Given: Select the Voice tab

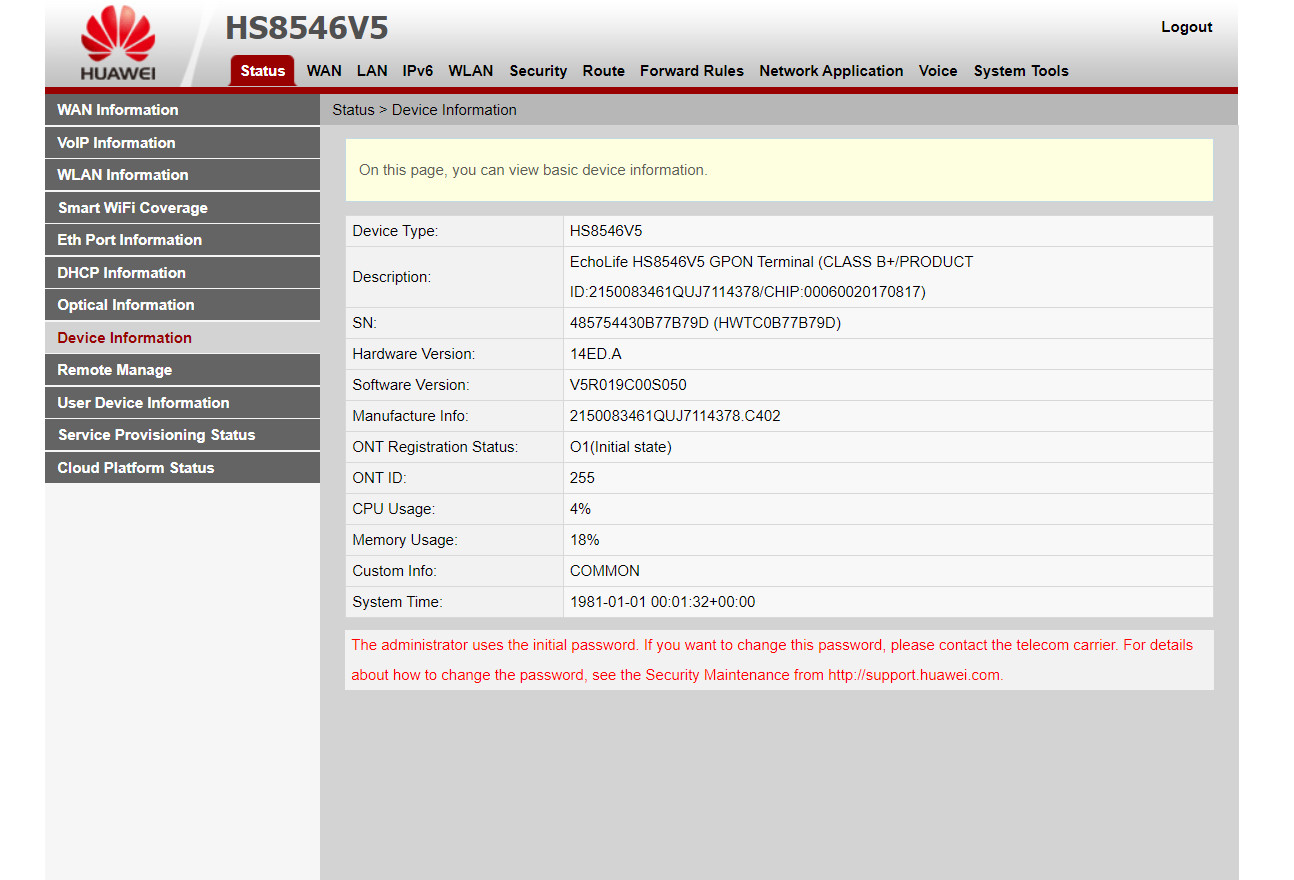Looking at the screenshot, I should click(938, 71).
